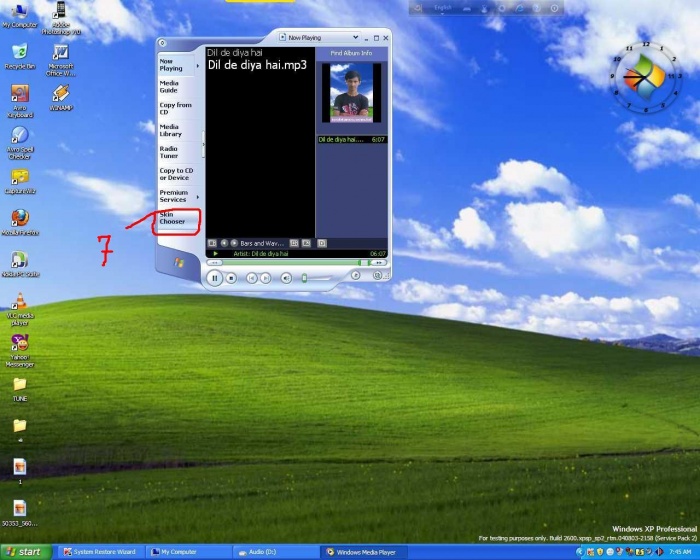Open the English language dropdown in top bar
Viewport: 700px width, 560px height.
[442, 8]
